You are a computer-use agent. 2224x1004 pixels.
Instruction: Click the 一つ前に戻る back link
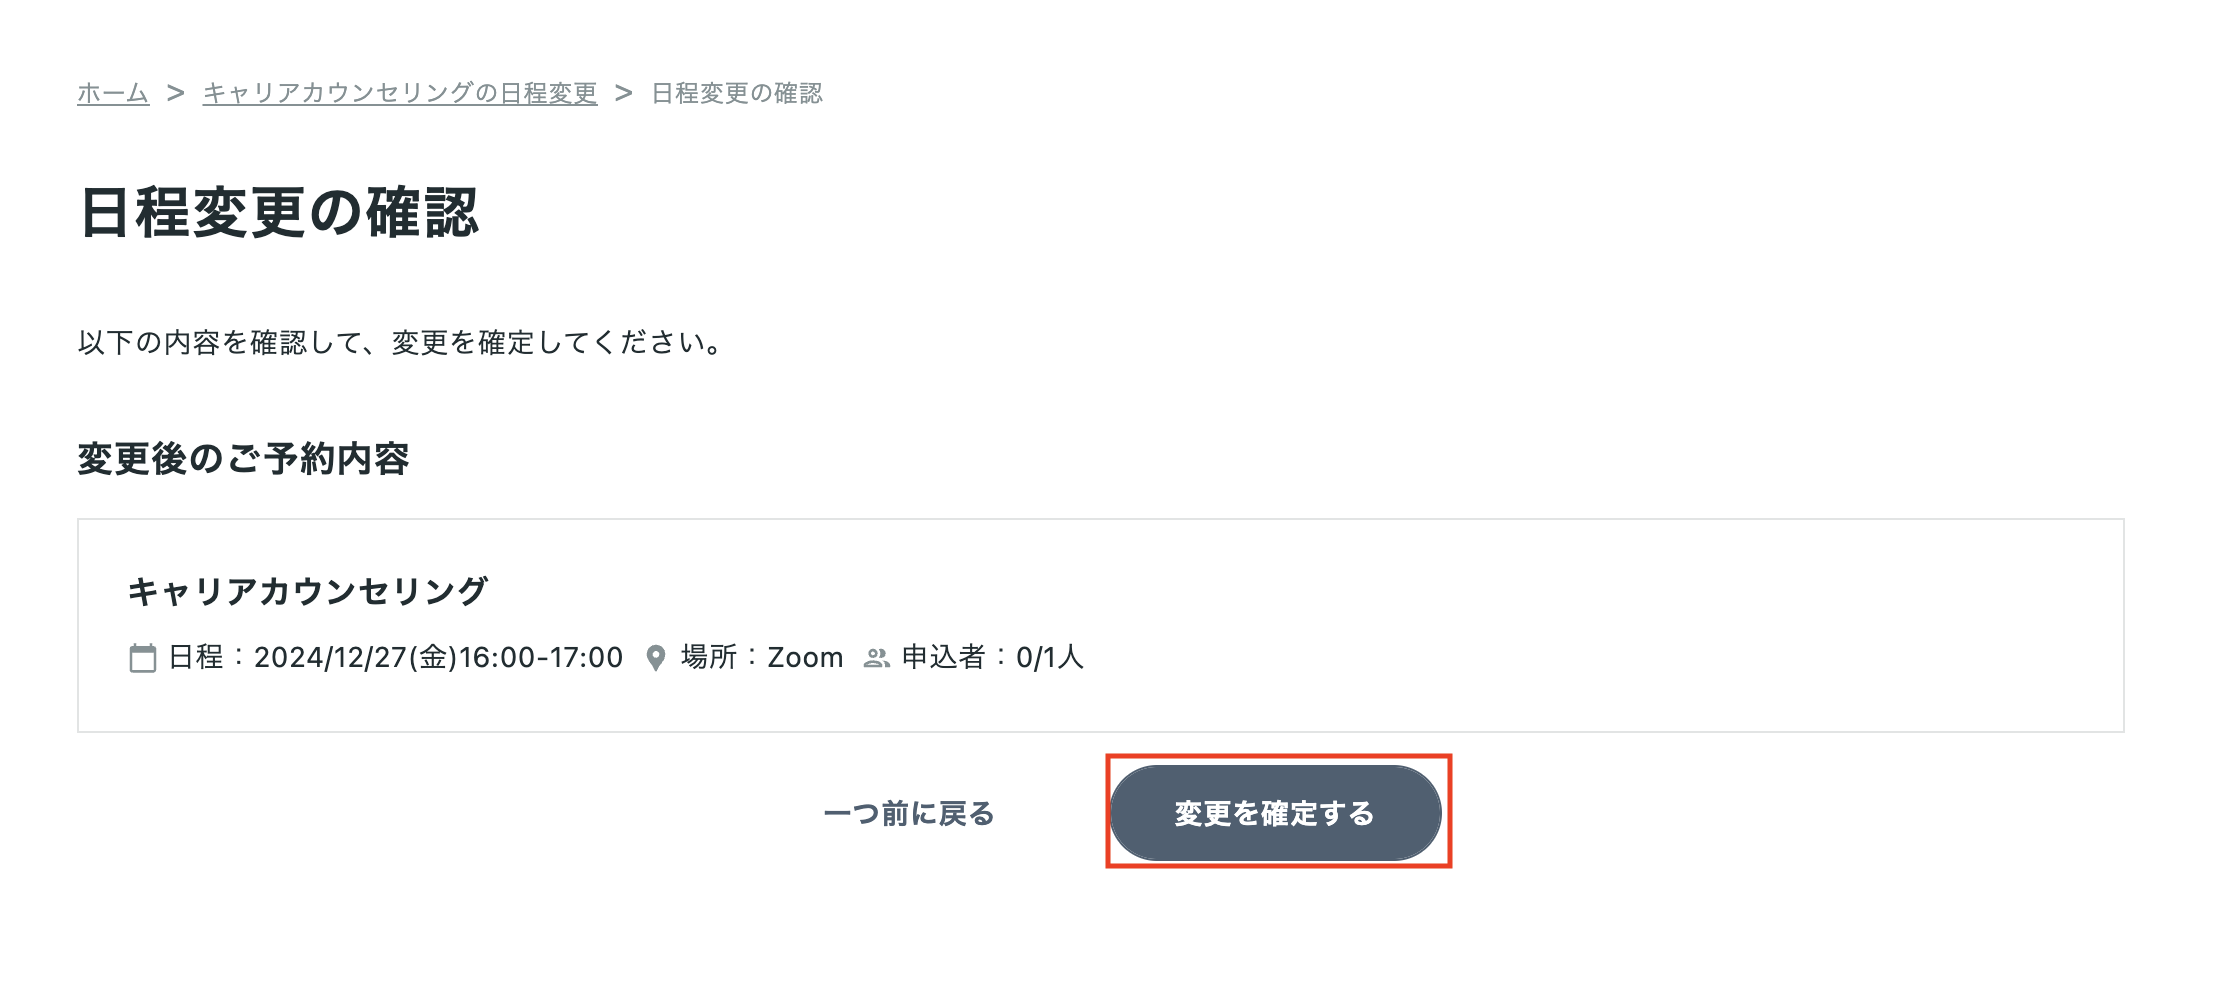click(x=909, y=814)
